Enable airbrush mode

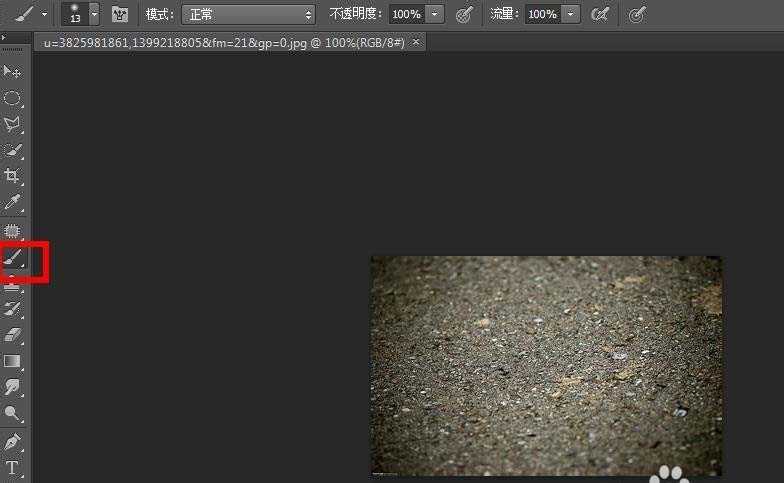pyautogui.click(x=600, y=14)
